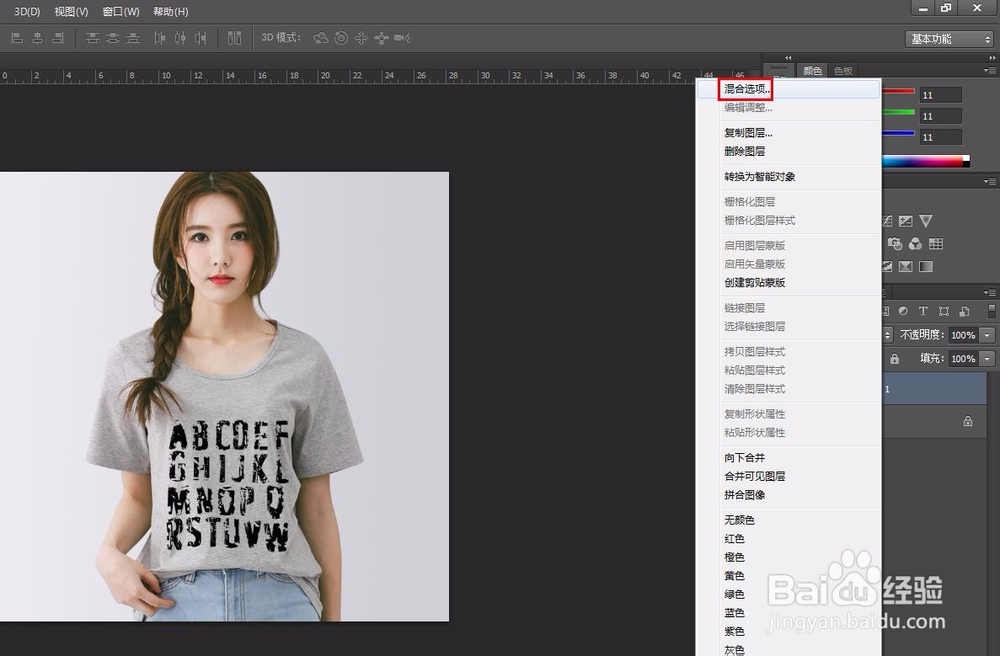Toggle the lock icon in the Layers panel
The image size is (1000, 656).
point(895,358)
